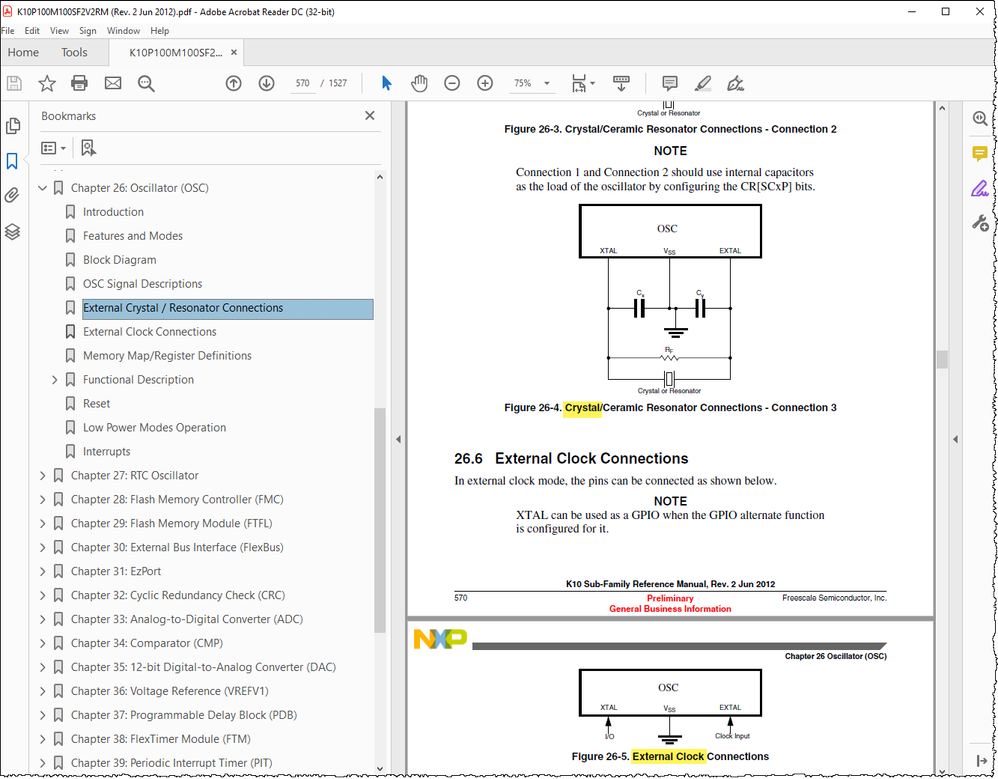This screenshot has width=998, height=779.
Task: Click the Save file icon in toolbar
Action: pos(14,83)
